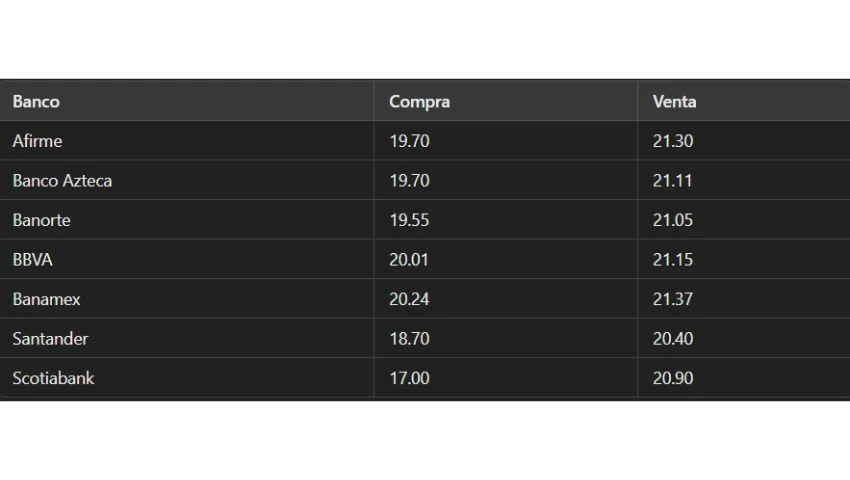
Task: Select the Banamex bank name cell
Action: tap(47, 299)
